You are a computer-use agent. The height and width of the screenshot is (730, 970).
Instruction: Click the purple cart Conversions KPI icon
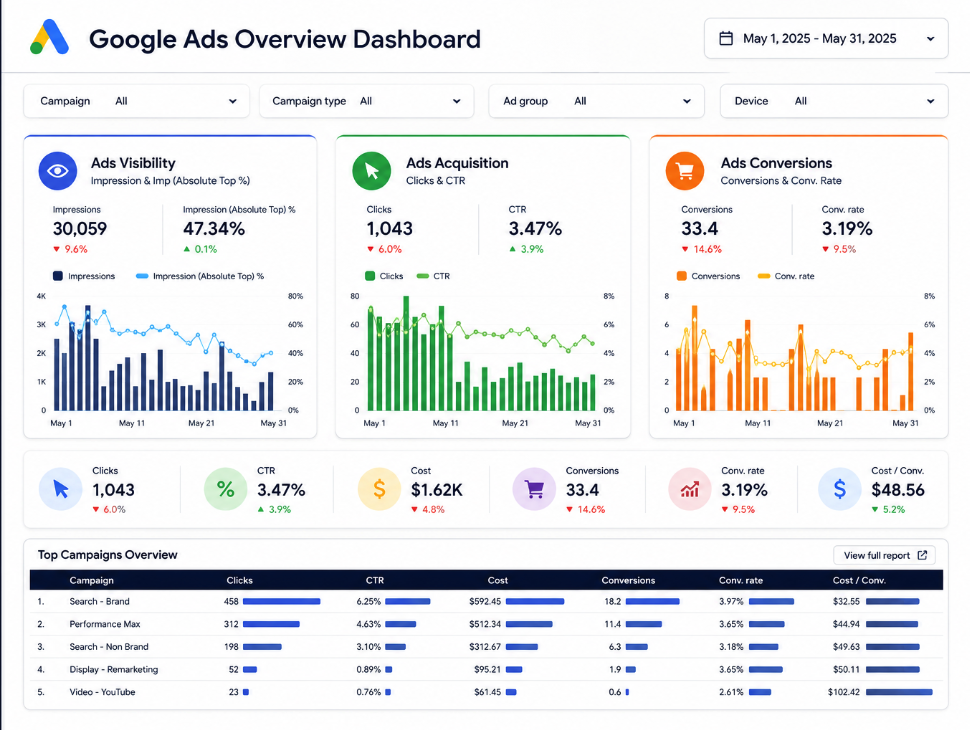[534, 489]
